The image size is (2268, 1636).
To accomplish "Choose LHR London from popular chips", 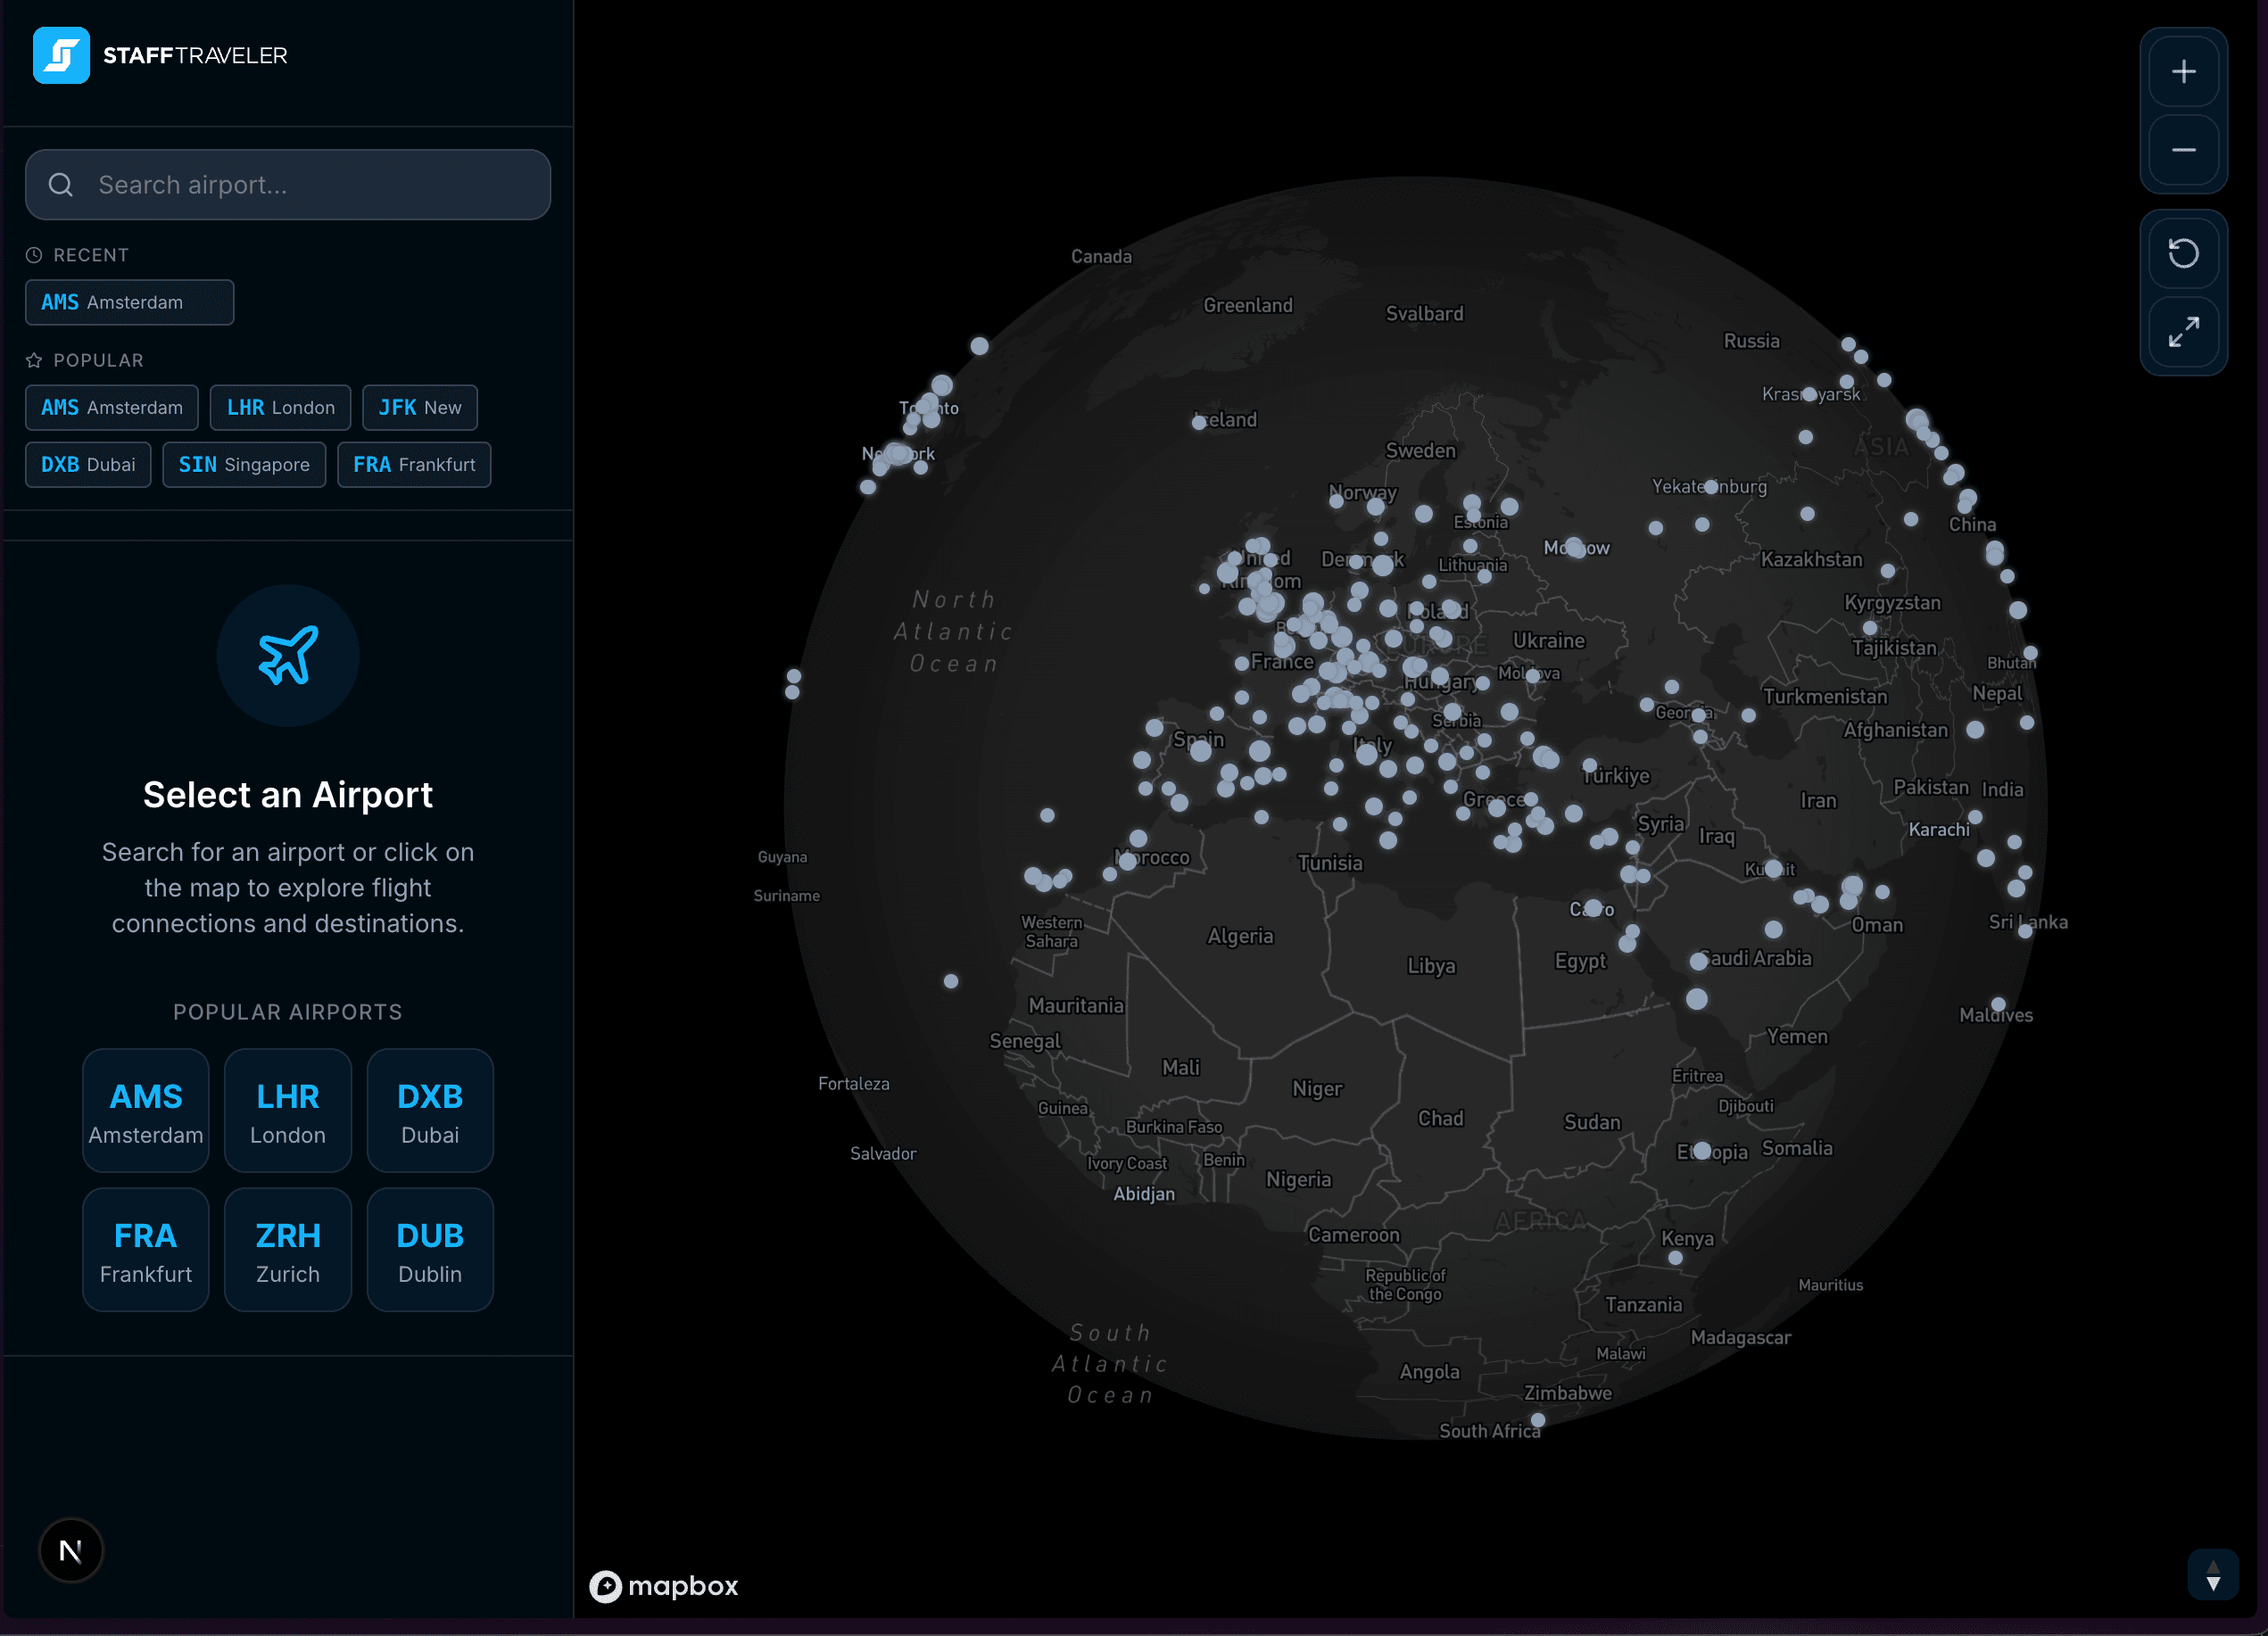I will point(280,407).
